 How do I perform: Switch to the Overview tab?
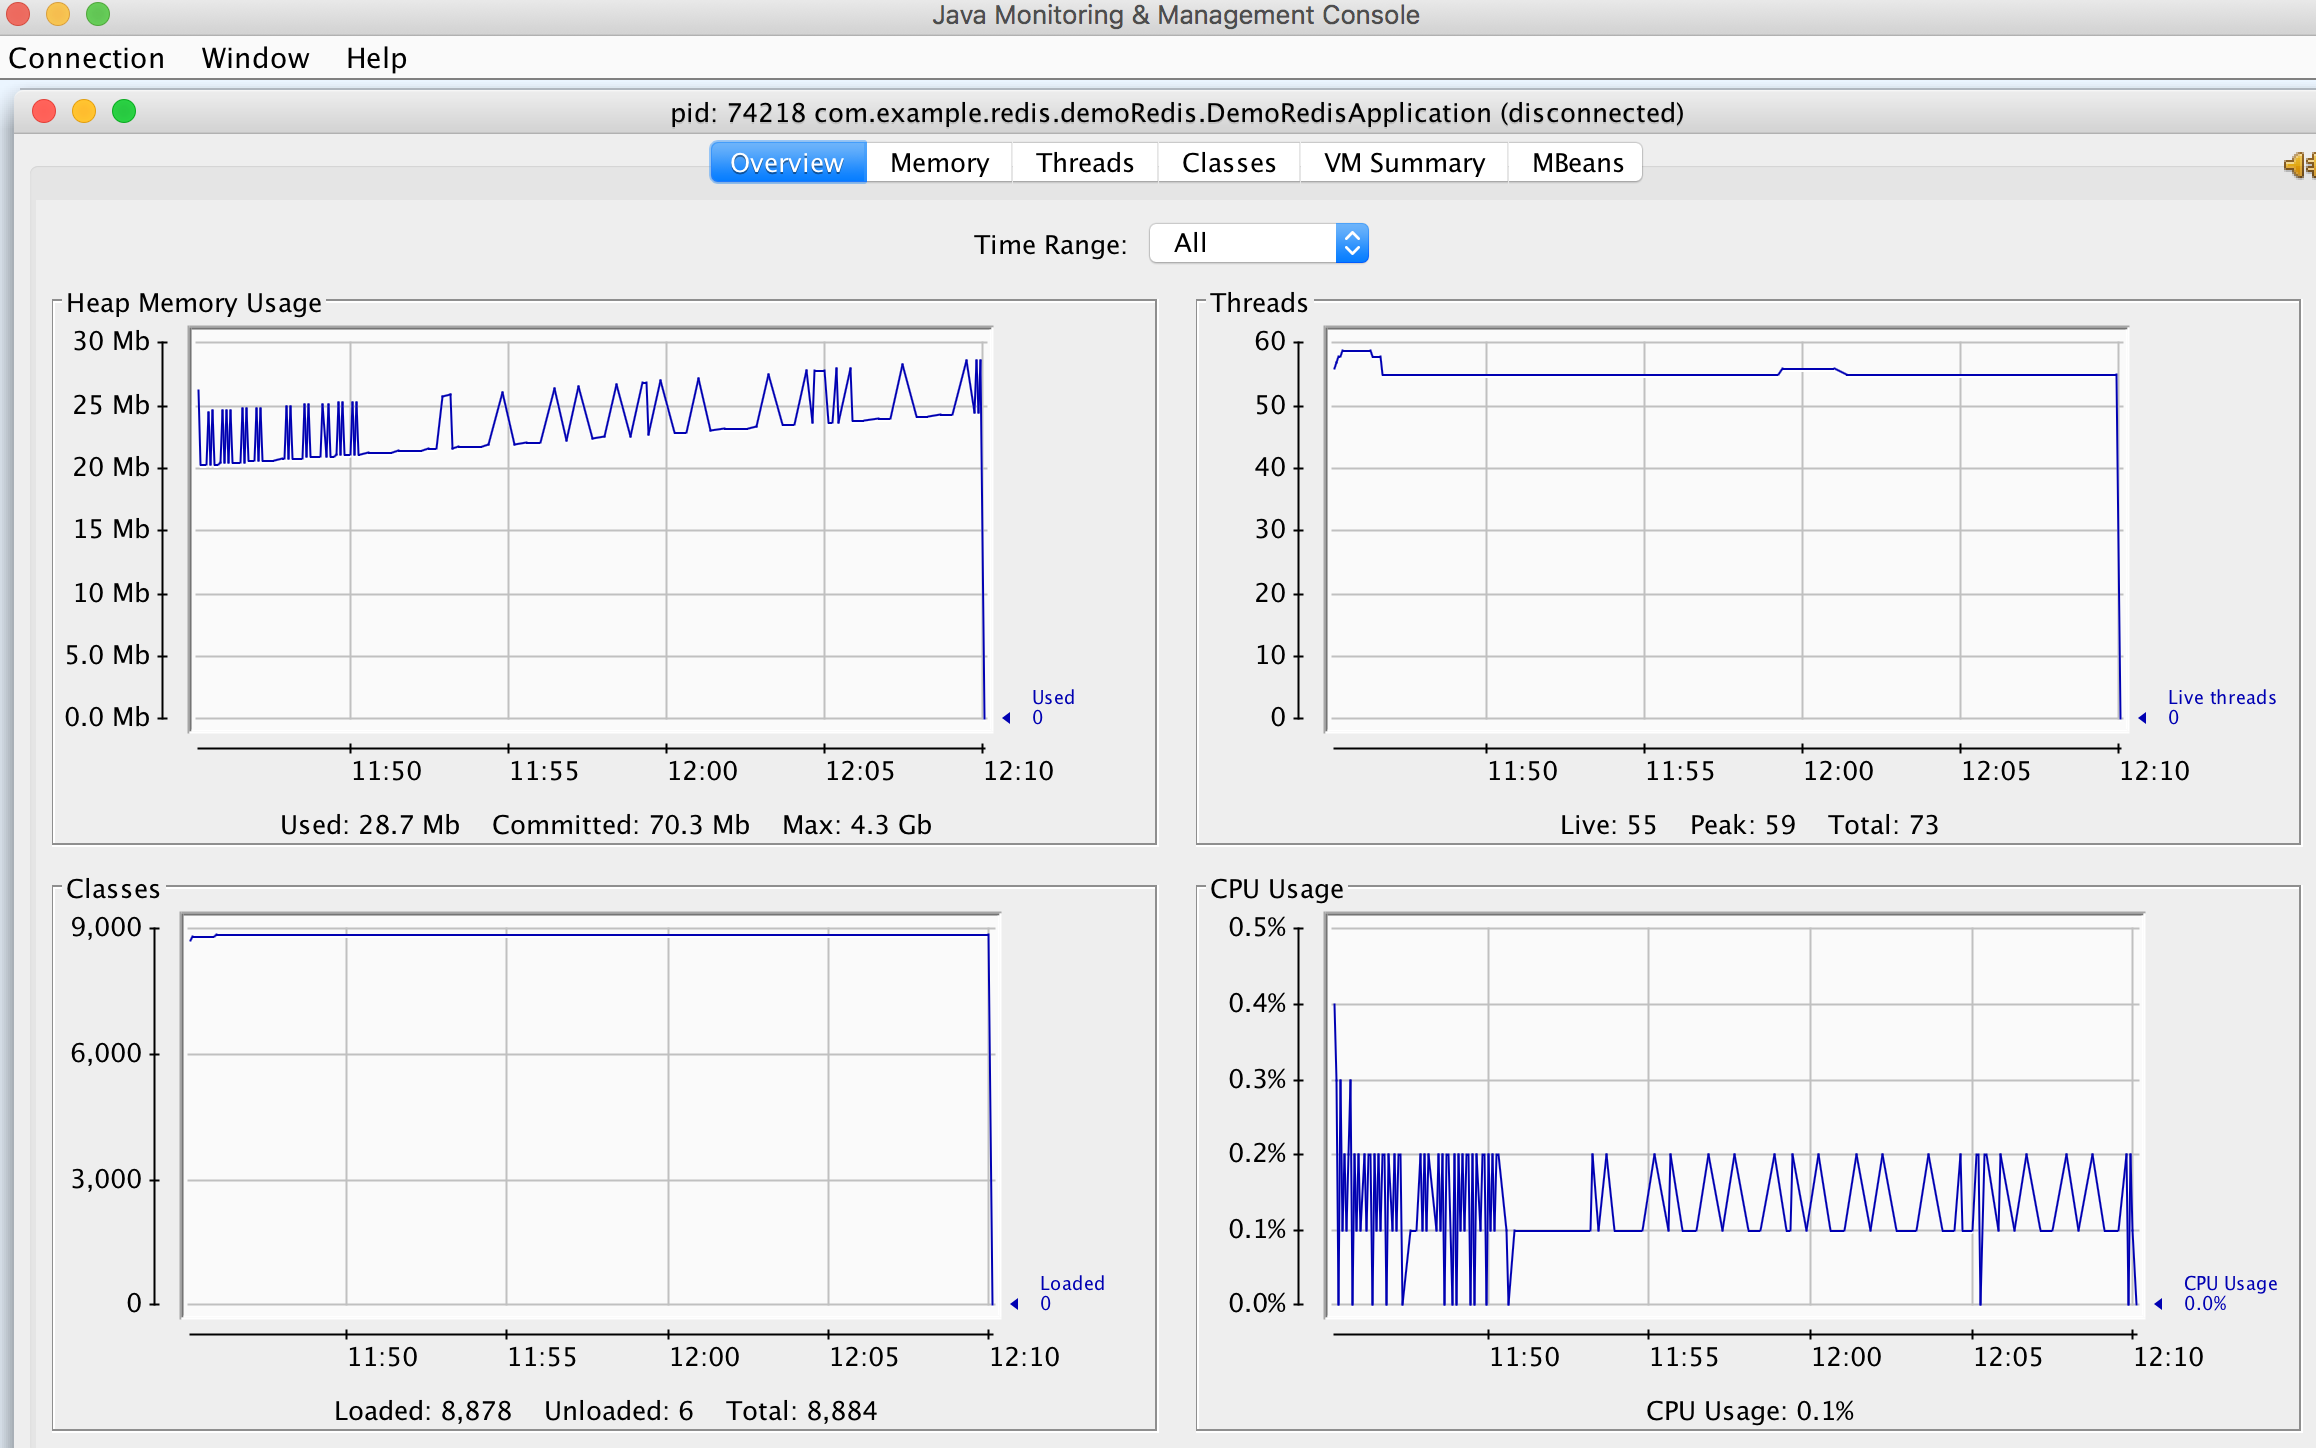click(787, 163)
